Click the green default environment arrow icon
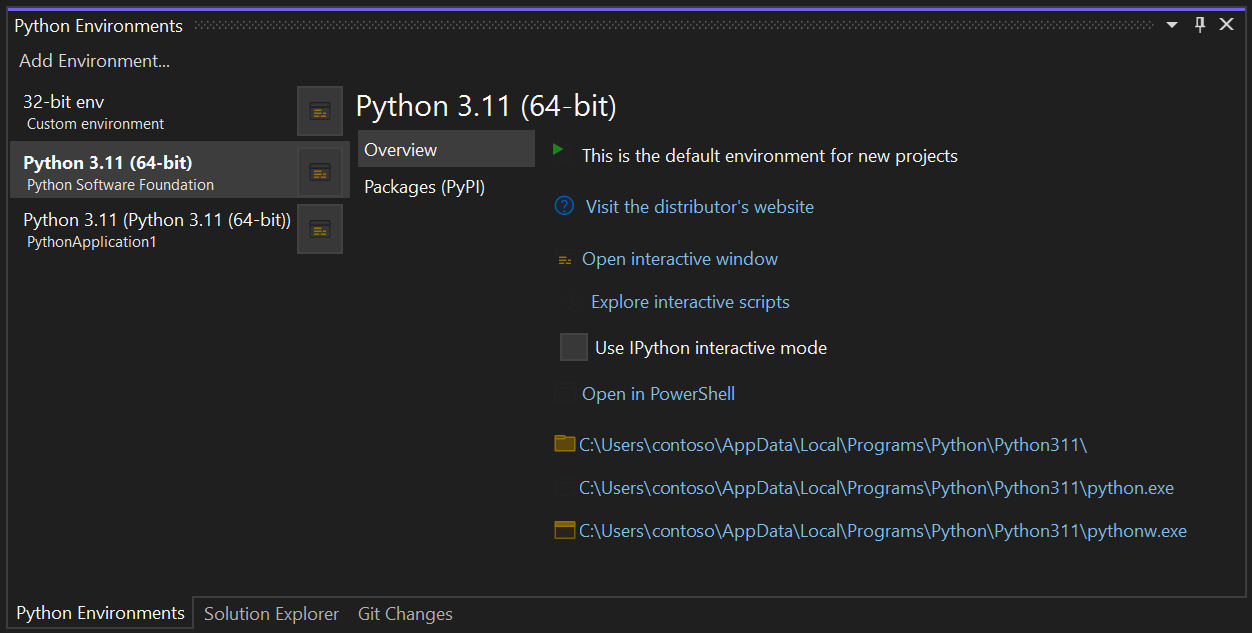 click(558, 149)
